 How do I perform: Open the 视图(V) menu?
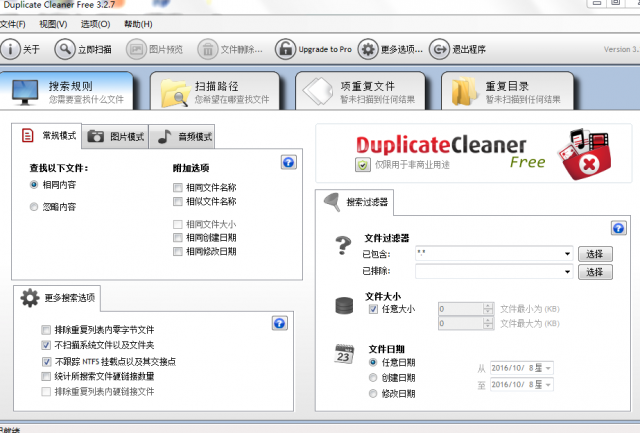click(53, 24)
